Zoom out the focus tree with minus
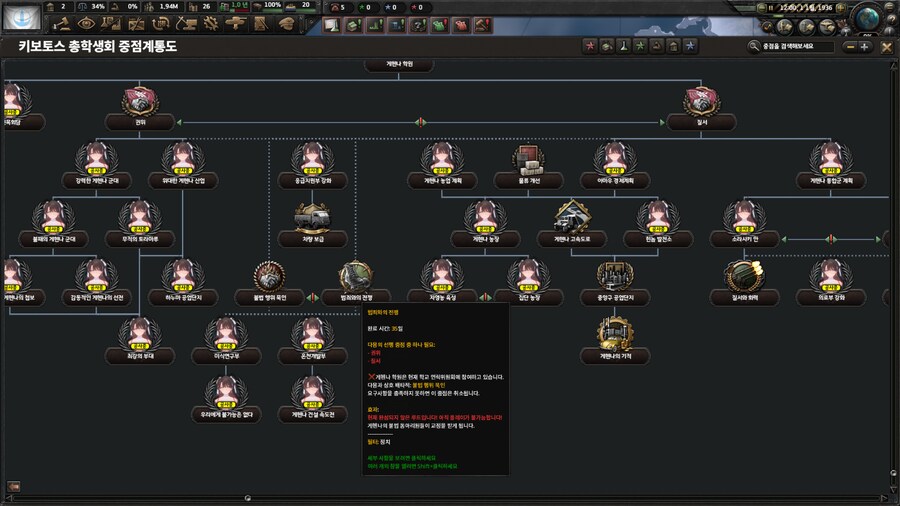The image size is (900, 506). 850,46
